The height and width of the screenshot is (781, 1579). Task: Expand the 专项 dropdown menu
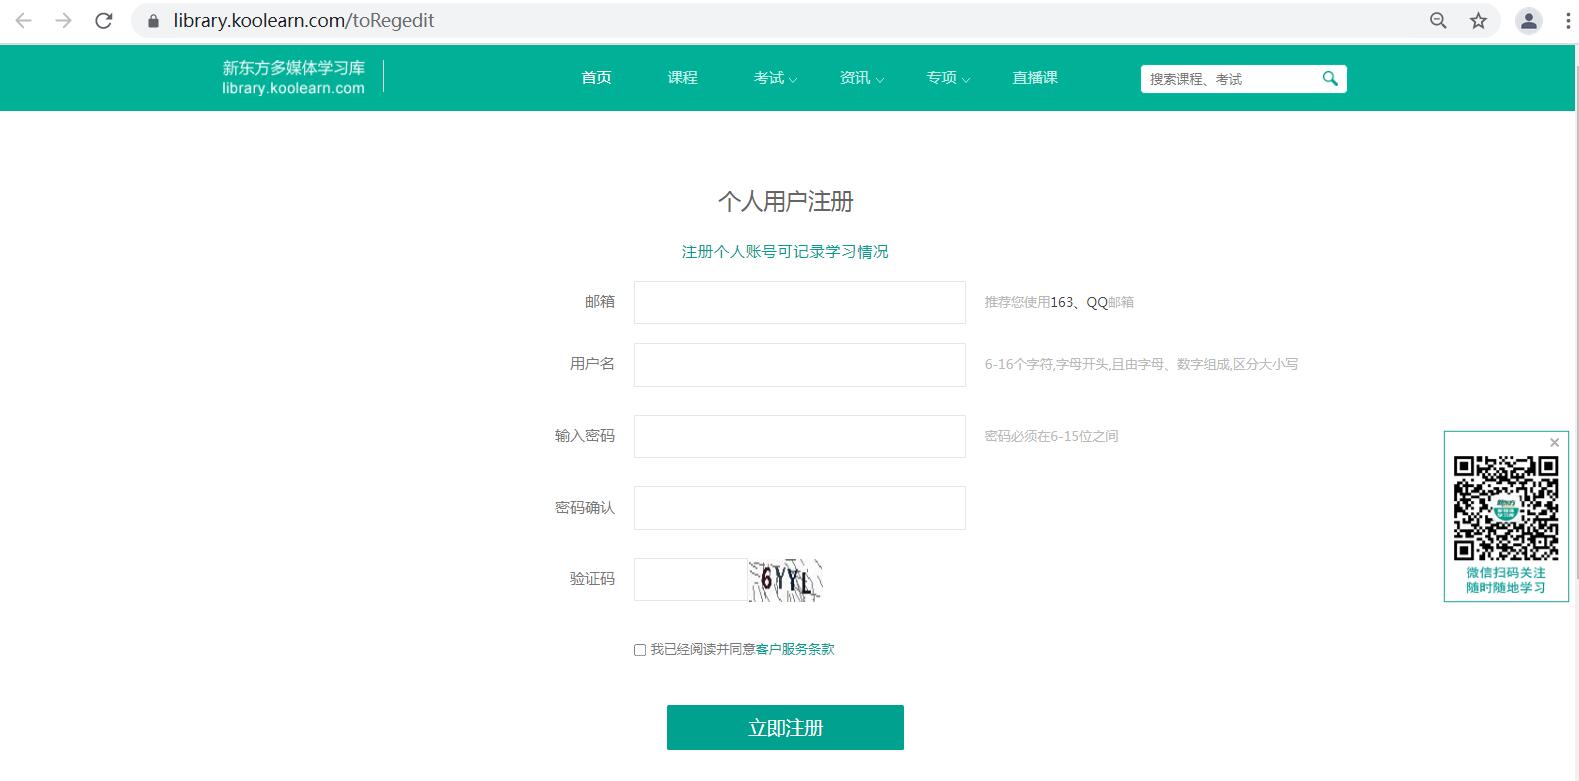(947, 78)
